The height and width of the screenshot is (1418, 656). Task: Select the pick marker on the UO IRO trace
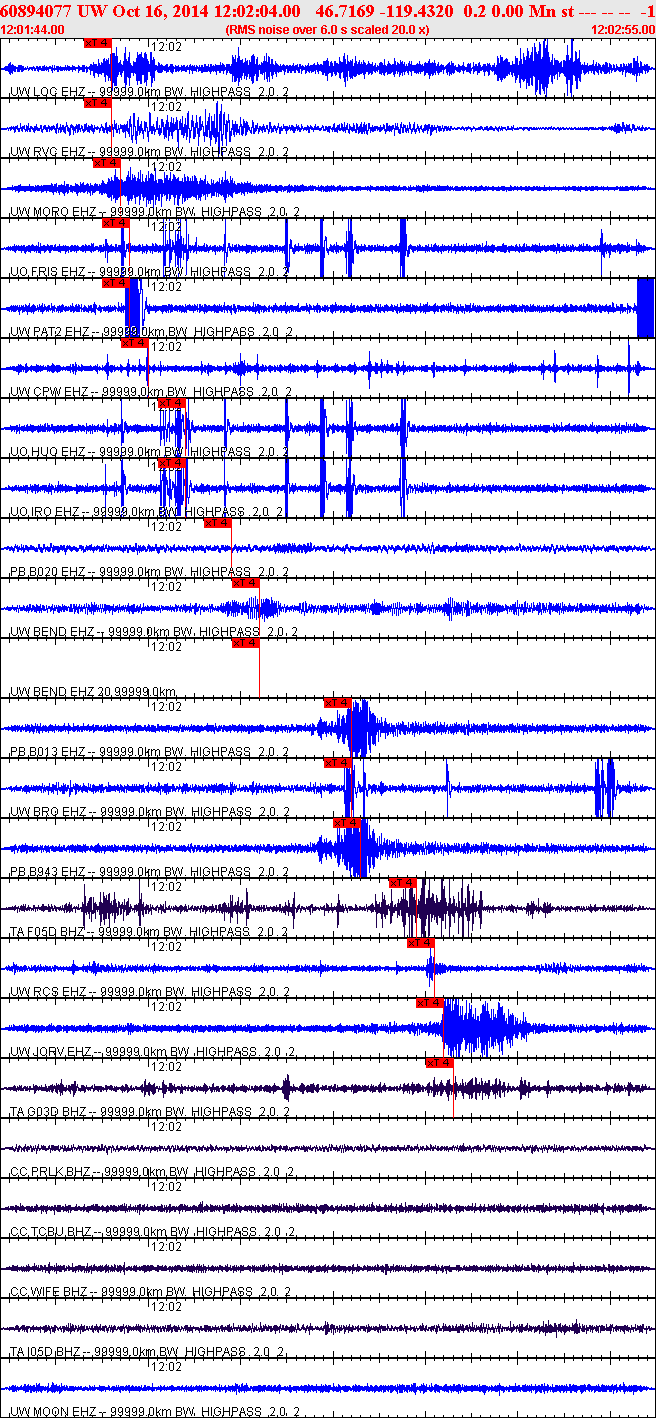pyautogui.click(x=171, y=463)
